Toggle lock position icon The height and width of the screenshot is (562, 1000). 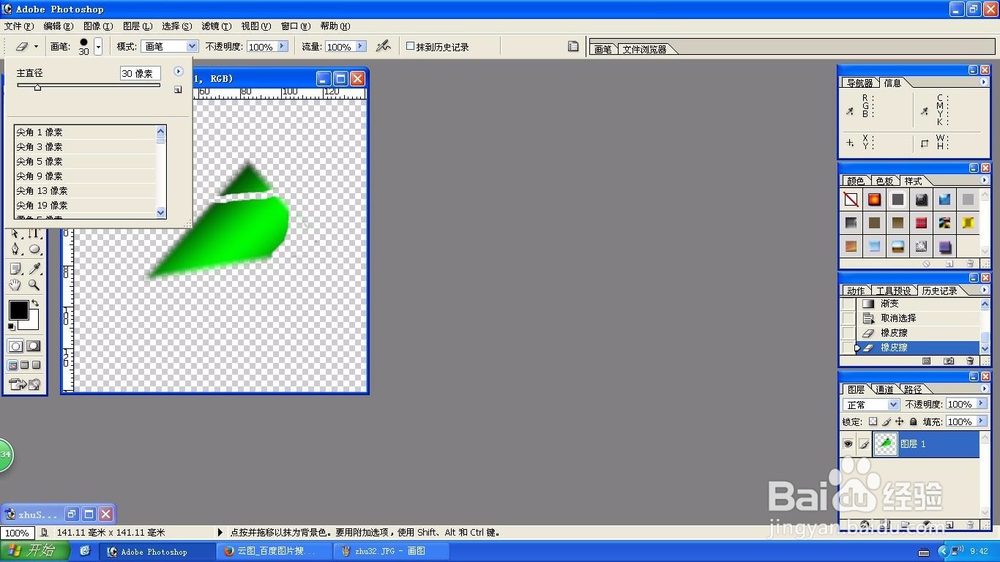[899, 422]
